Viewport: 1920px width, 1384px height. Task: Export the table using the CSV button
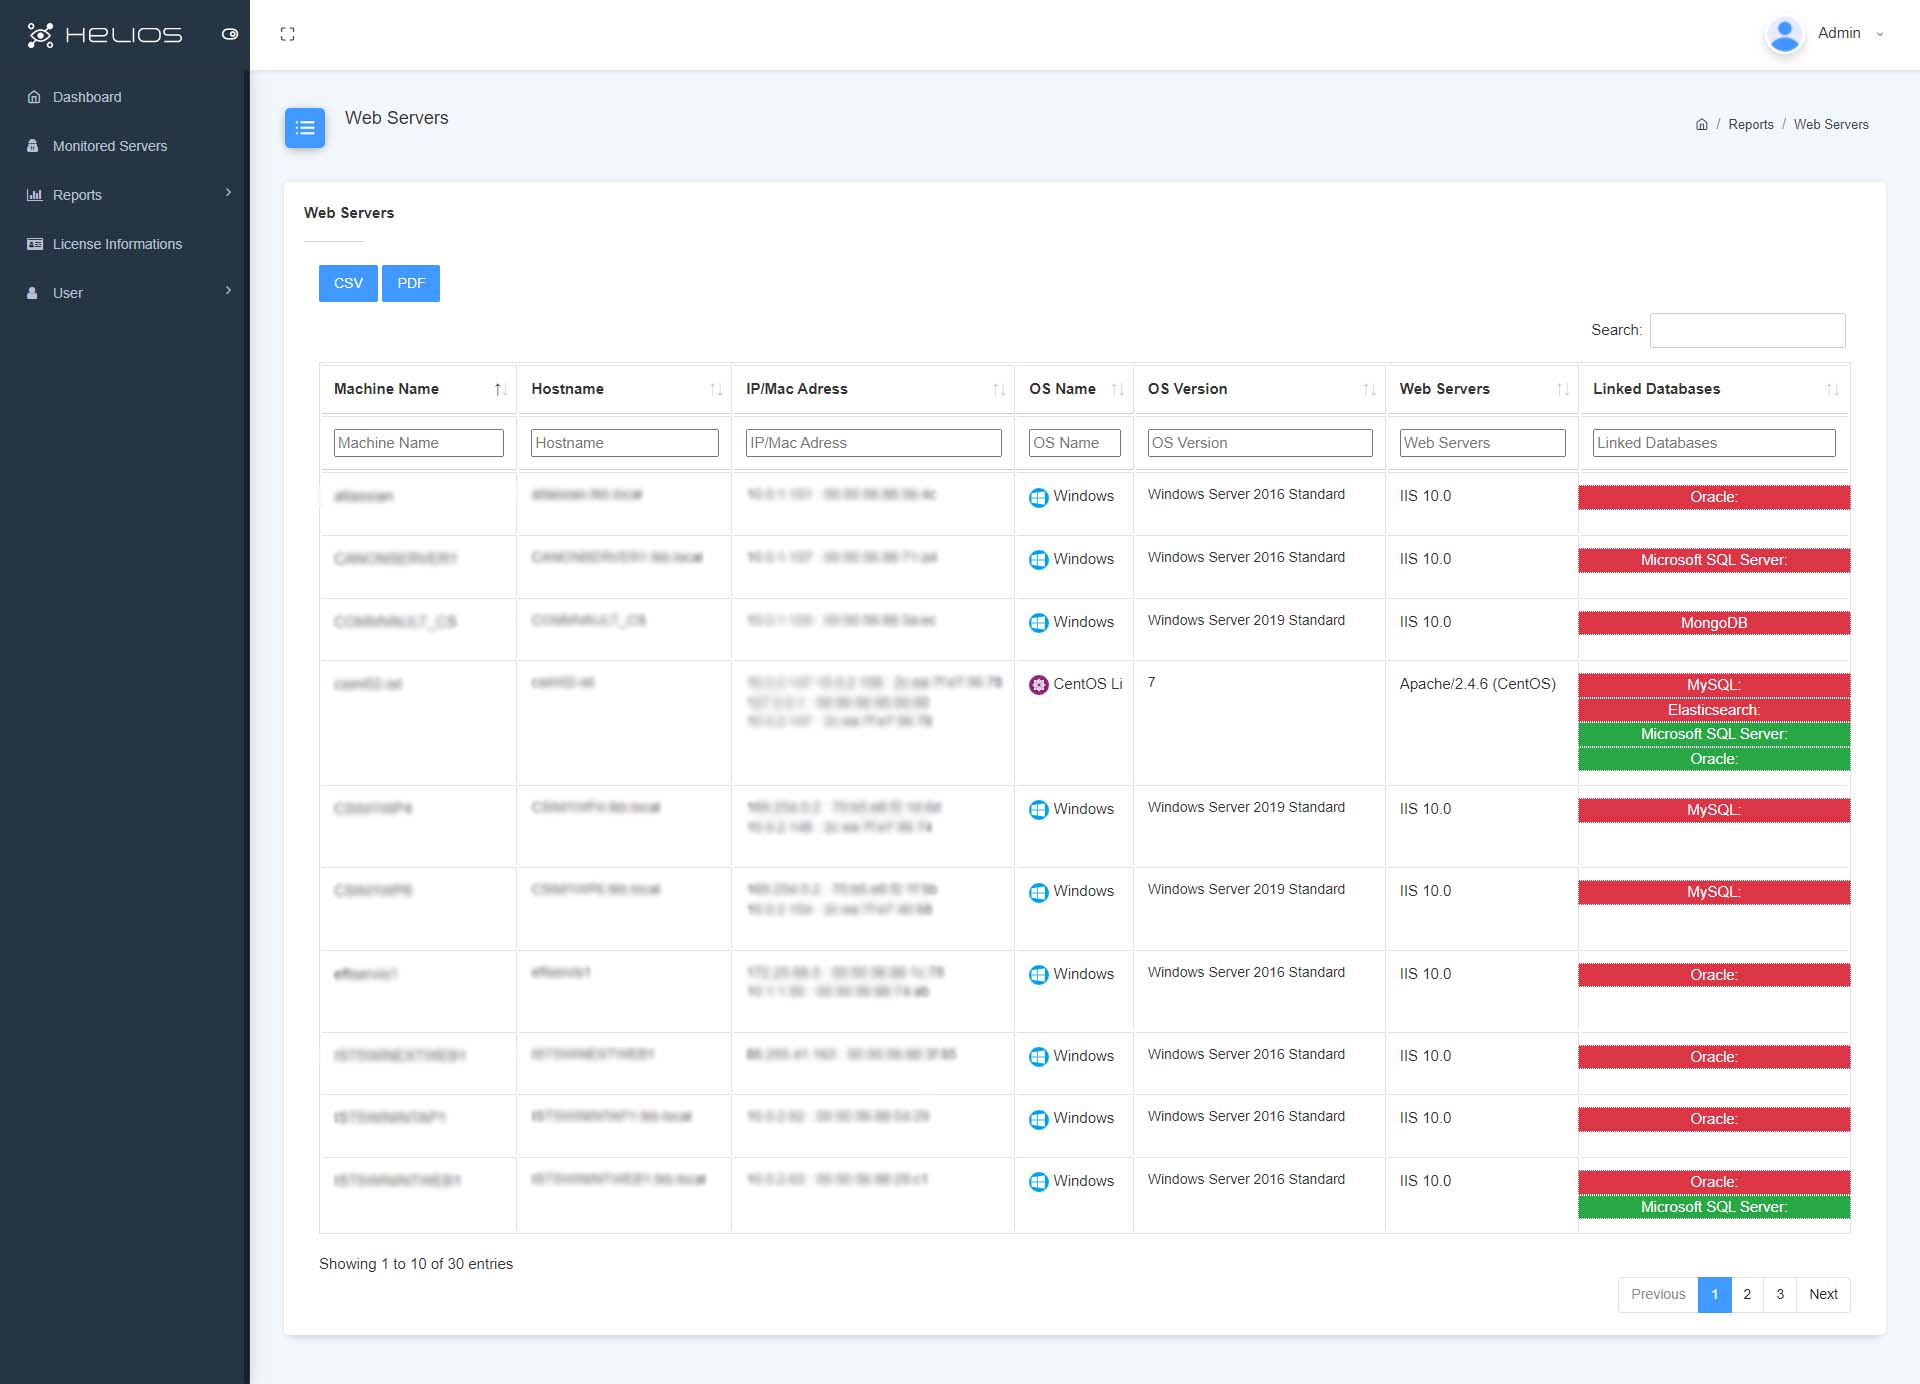(x=348, y=283)
